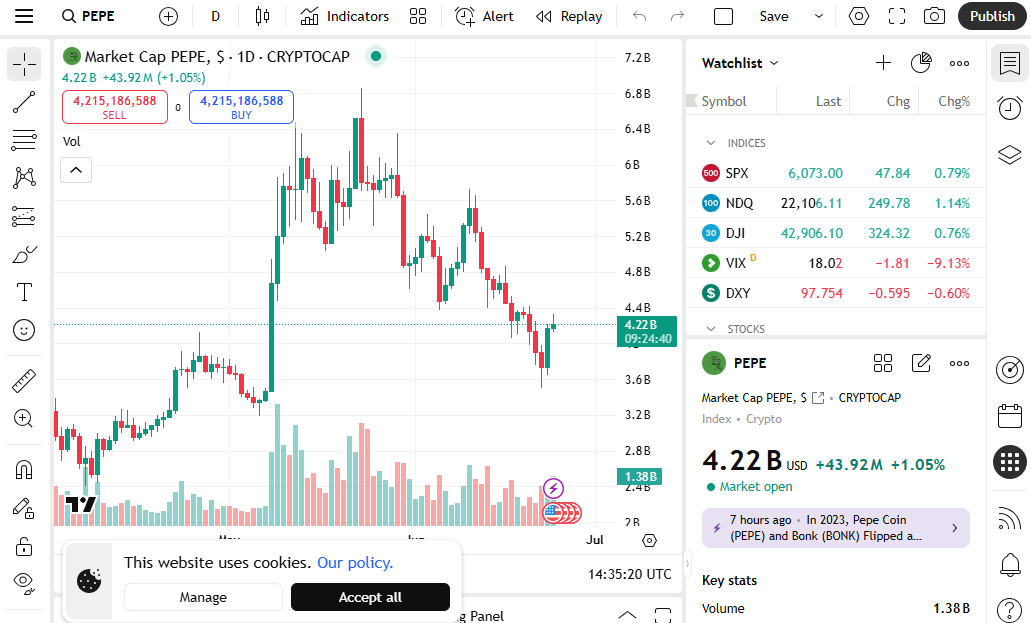Sort watchlist by Symbol column
The height and width of the screenshot is (623, 1031).
tap(724, 101)
